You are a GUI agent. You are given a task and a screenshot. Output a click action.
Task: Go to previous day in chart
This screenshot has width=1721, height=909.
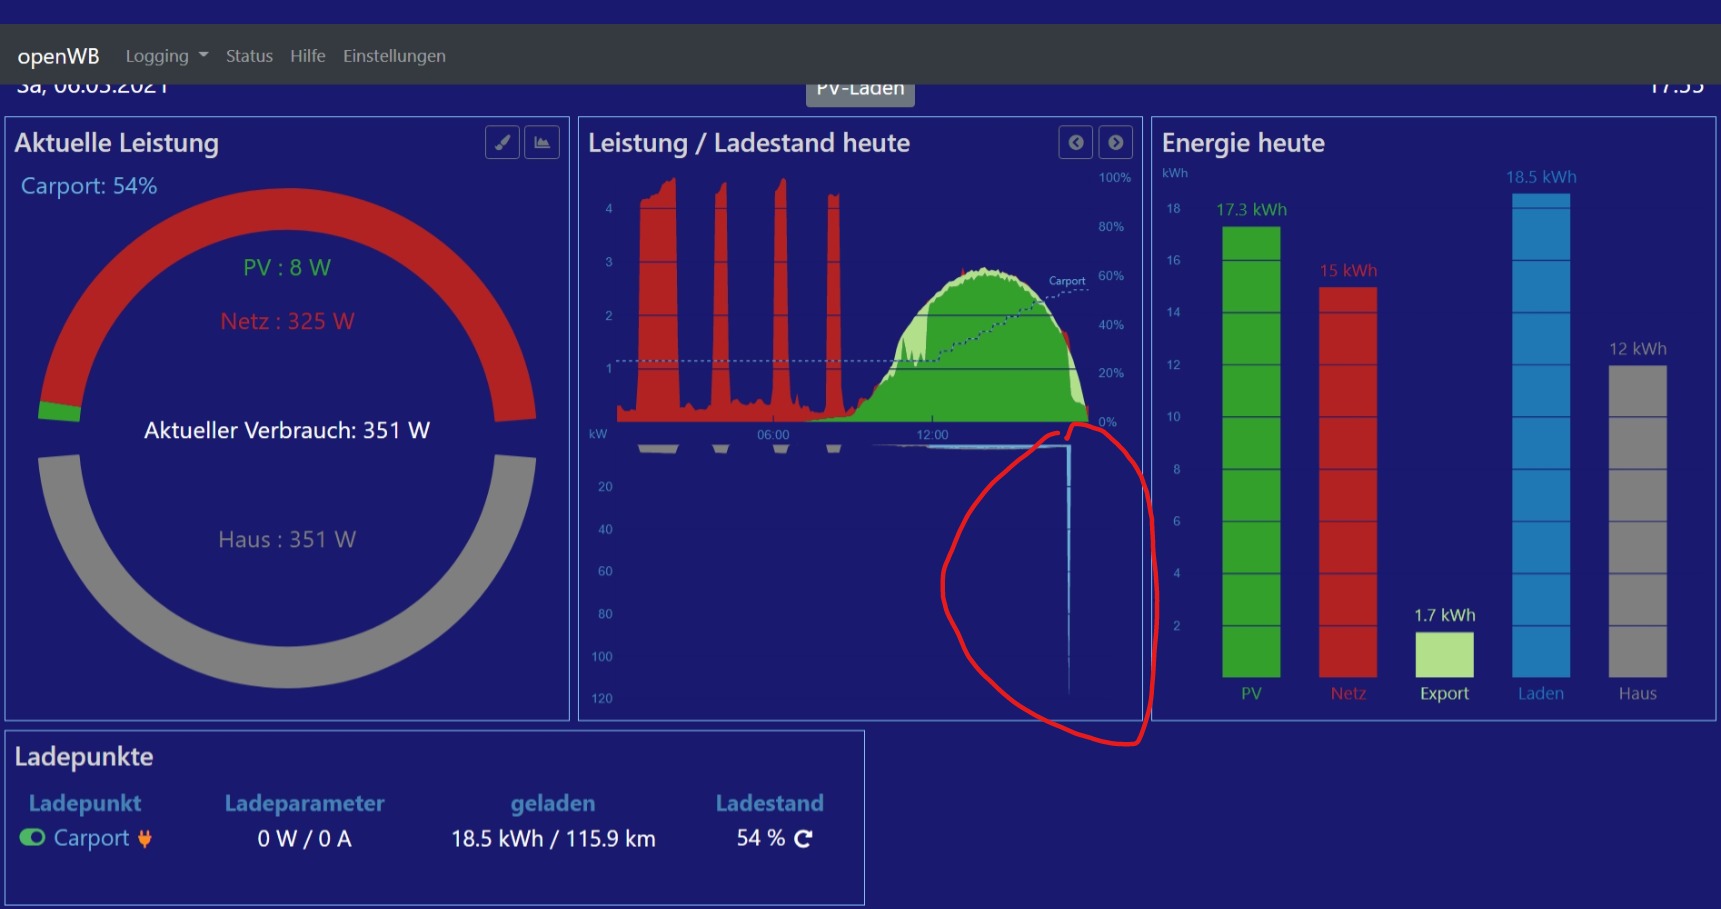coord(1075,143)
